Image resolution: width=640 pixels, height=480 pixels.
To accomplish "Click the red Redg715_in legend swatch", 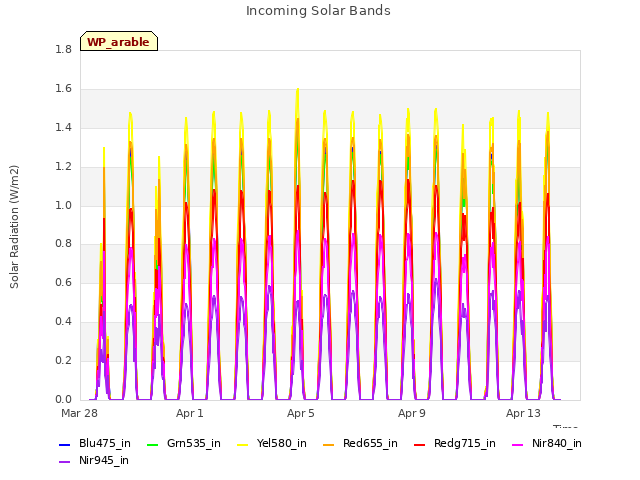I will click(x=420, y=444).
